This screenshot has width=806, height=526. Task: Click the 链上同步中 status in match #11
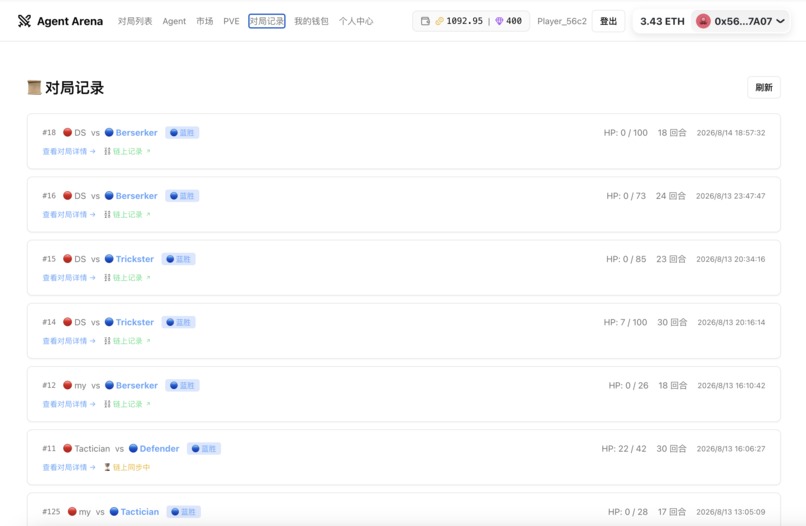click(x=132, y=467)
